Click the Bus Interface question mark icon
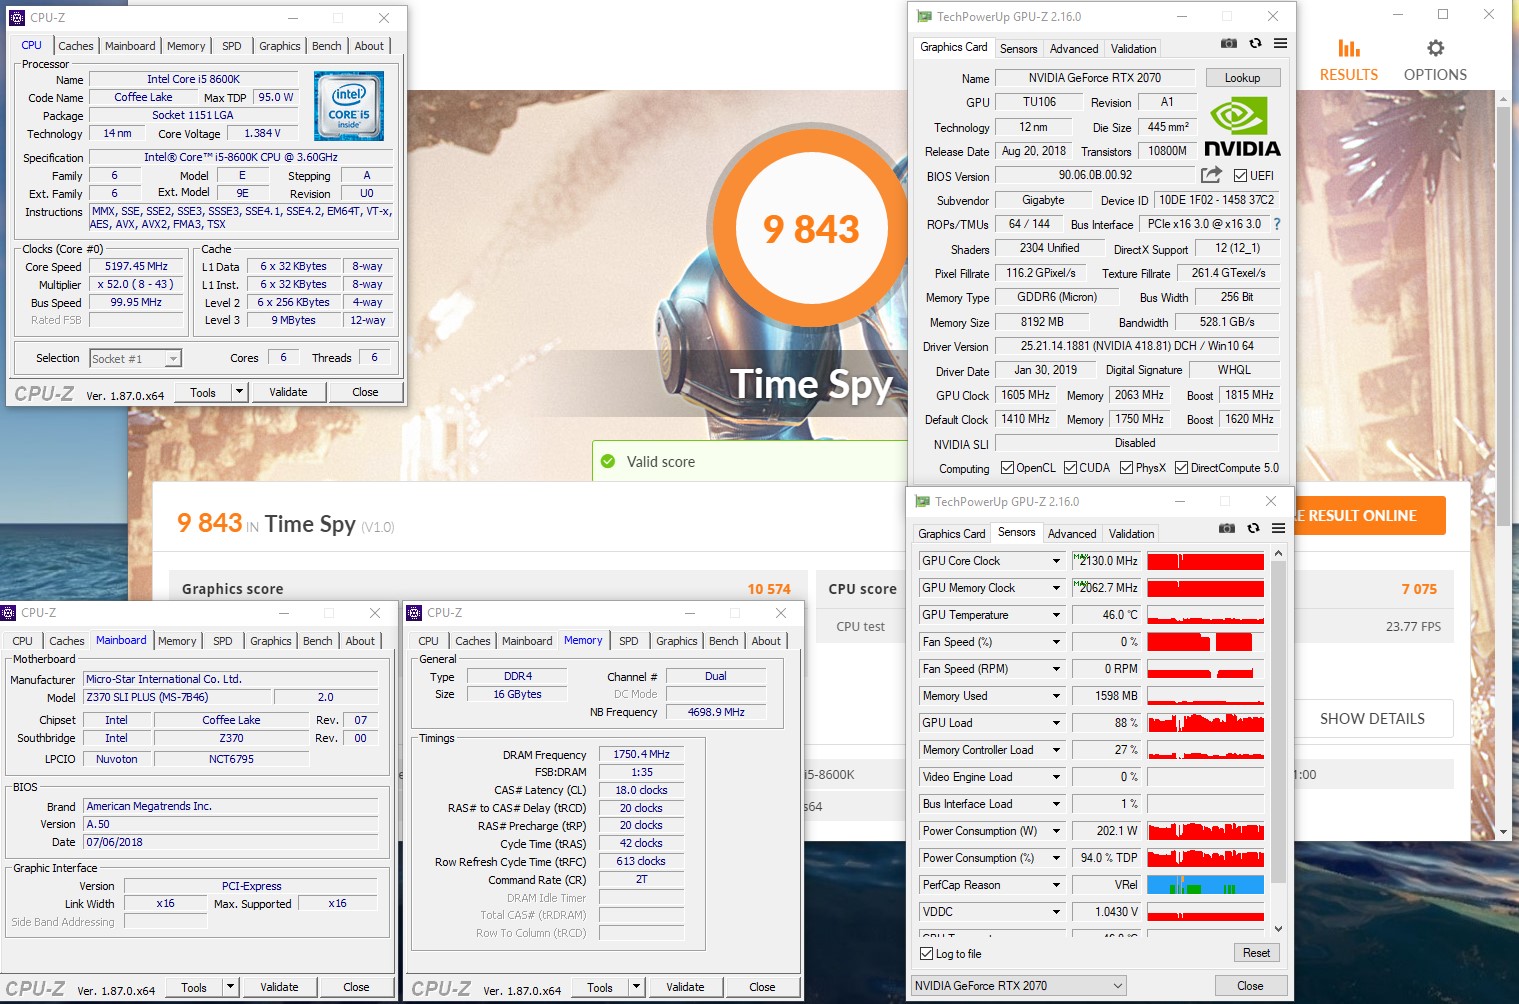The width and height of the screenshot is (1519, 1004). point(1277,224)
